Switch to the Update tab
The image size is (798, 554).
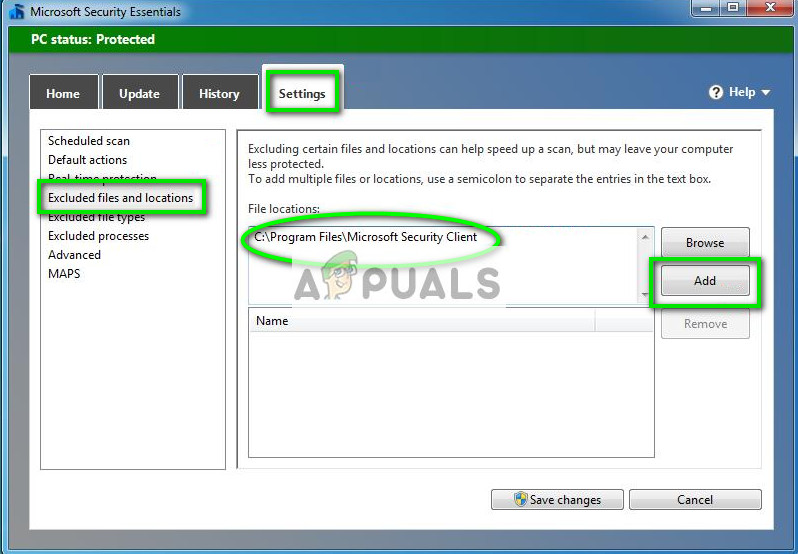pyautogui.click(x=140, y=93)
